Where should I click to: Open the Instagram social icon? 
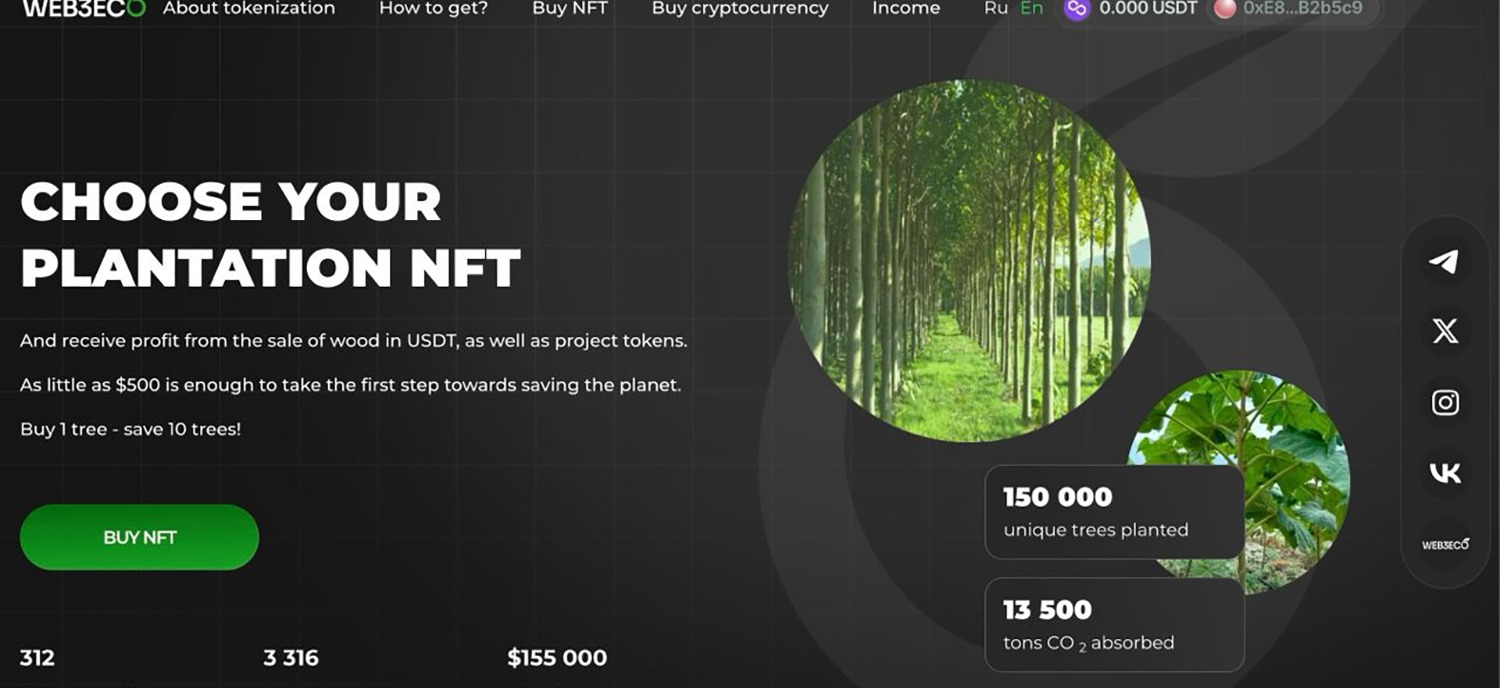[x=1445, y=403]
